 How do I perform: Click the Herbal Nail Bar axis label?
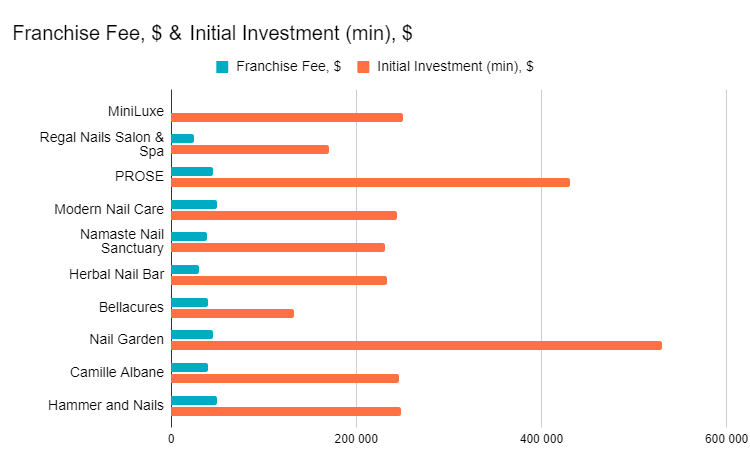tap(117, 274)
